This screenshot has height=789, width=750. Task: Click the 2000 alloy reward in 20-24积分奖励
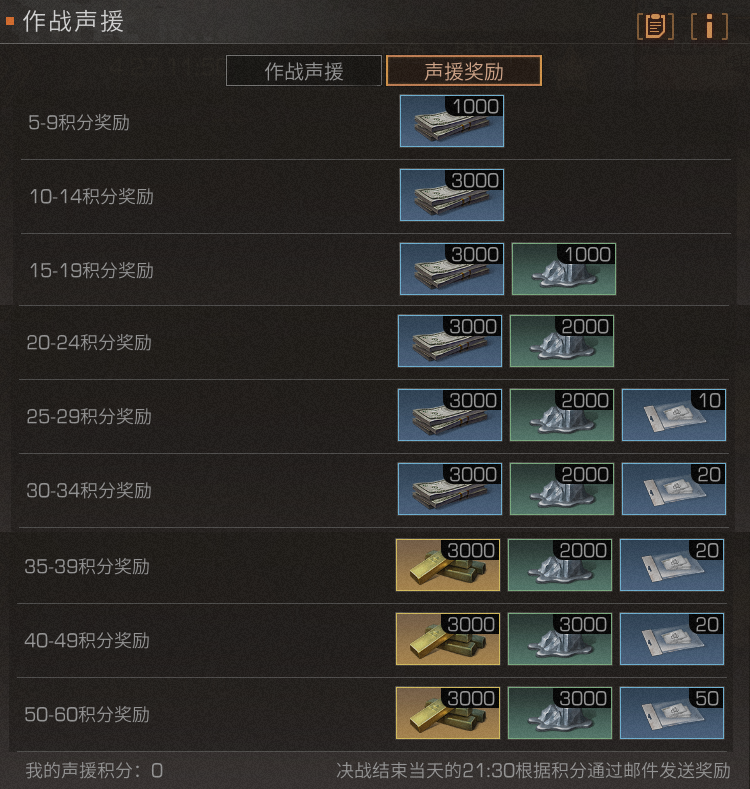click(562, 341)
